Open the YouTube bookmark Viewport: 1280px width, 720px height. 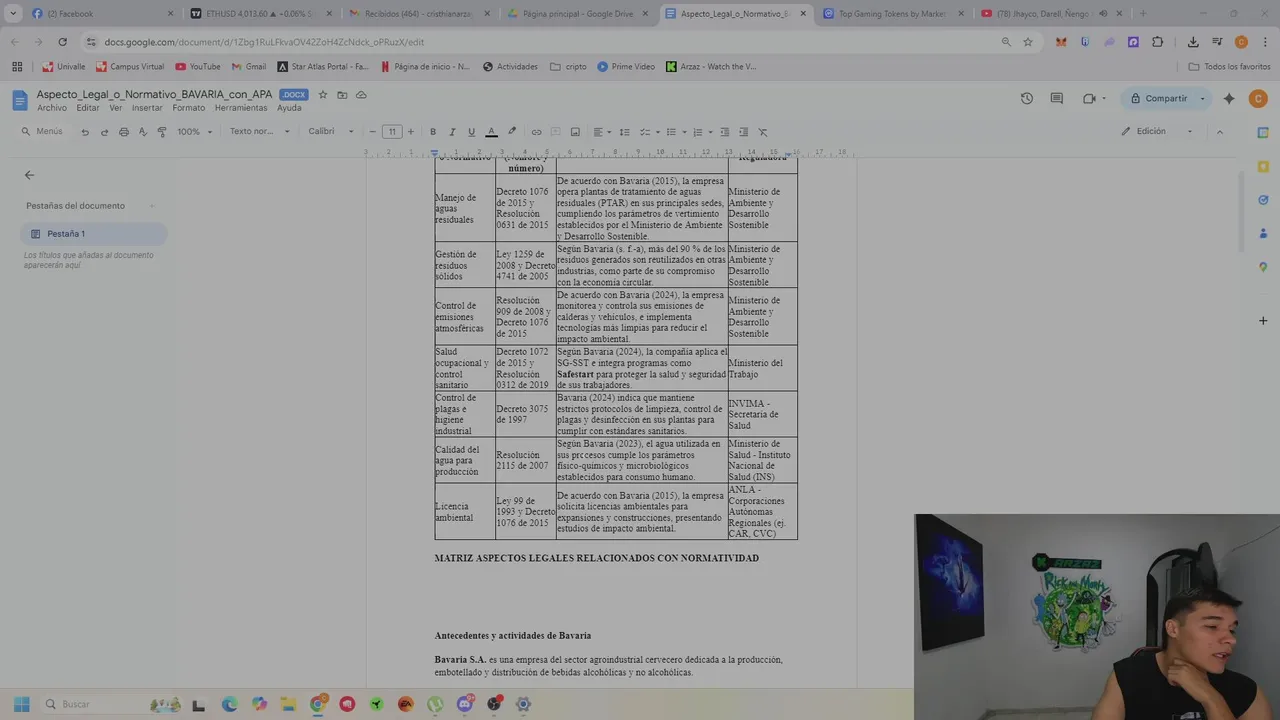198,67
